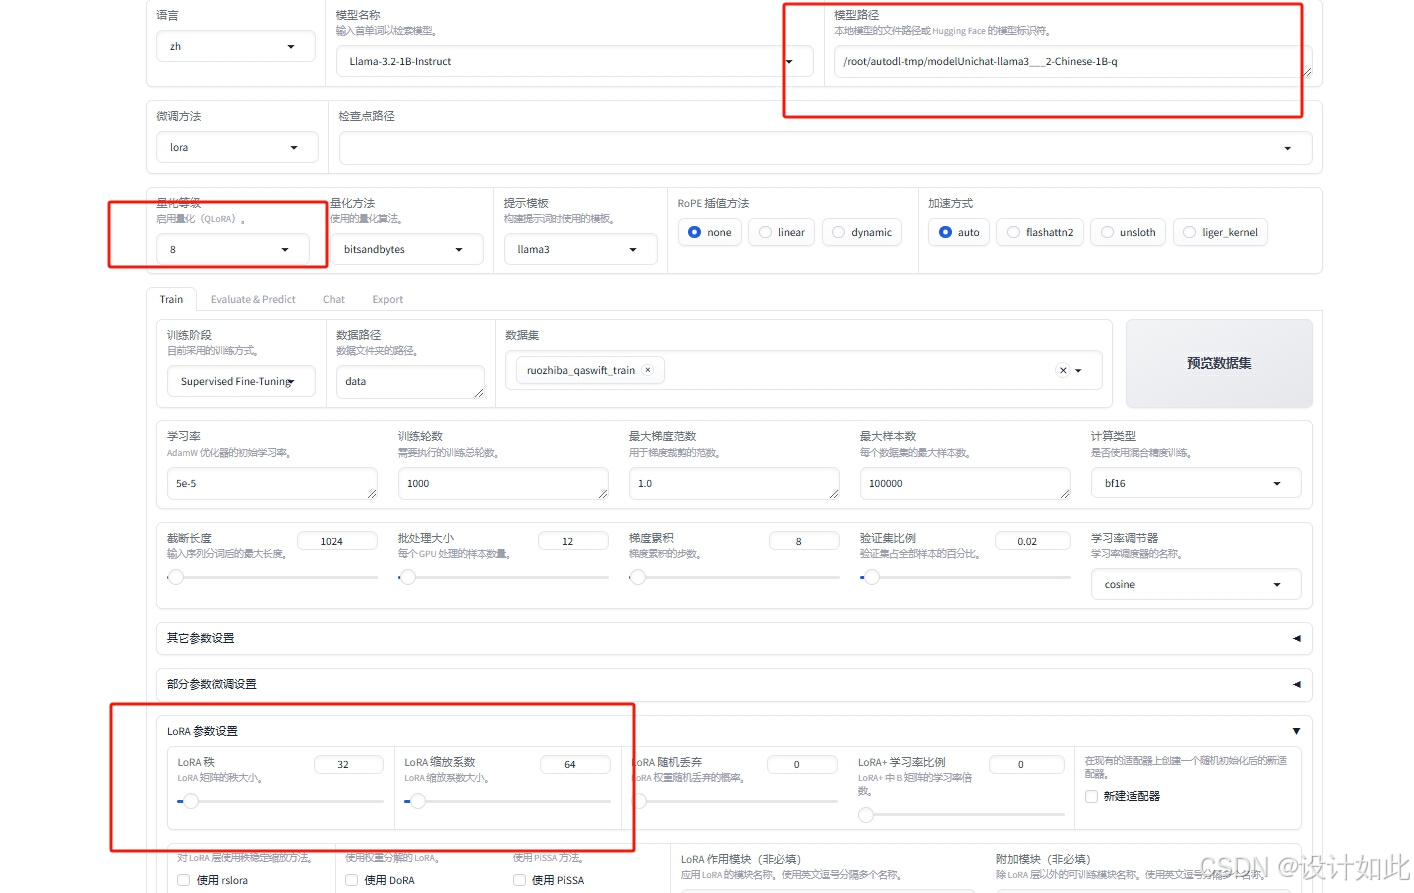This screenshot has width=1414, height=893.
Task: Switch to the Train tab
Action: [171, 299]
